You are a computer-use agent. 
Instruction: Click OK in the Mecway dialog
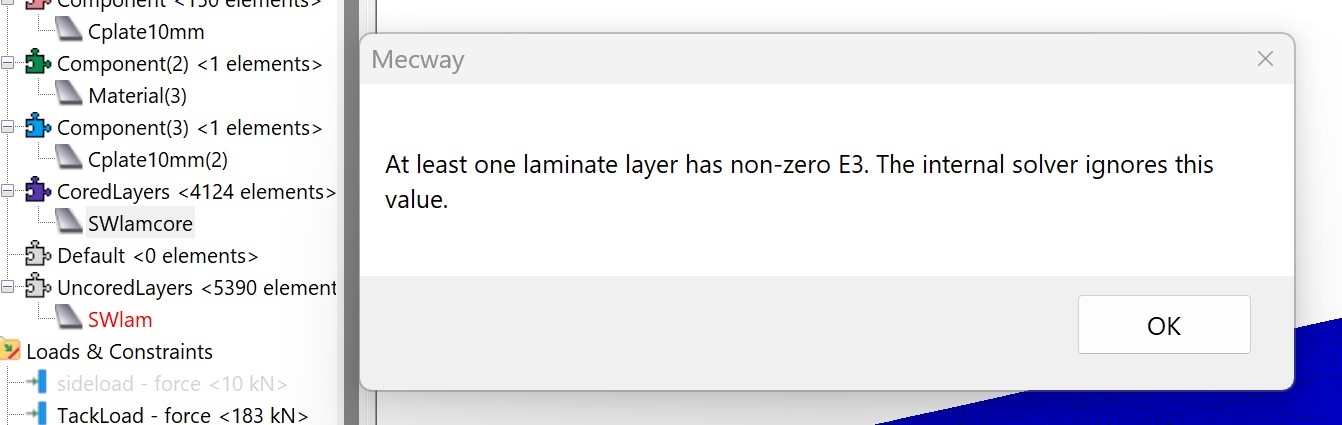point(1164,325)
